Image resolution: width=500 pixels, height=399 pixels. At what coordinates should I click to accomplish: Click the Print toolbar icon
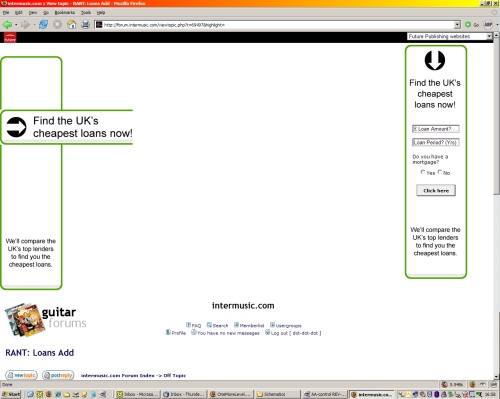tap(85, 24)
